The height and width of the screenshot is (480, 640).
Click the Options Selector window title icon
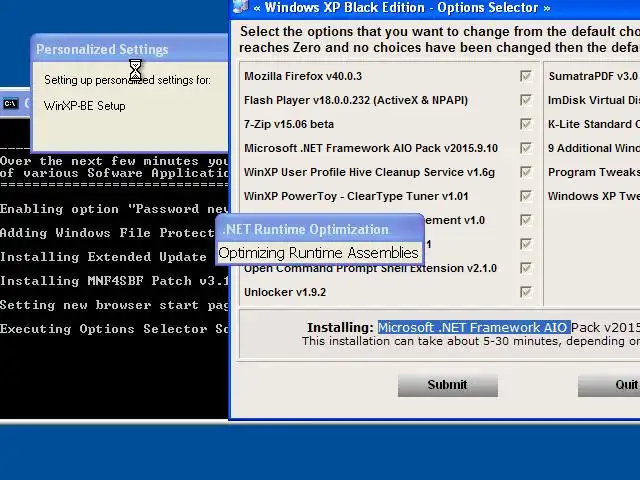241,7
